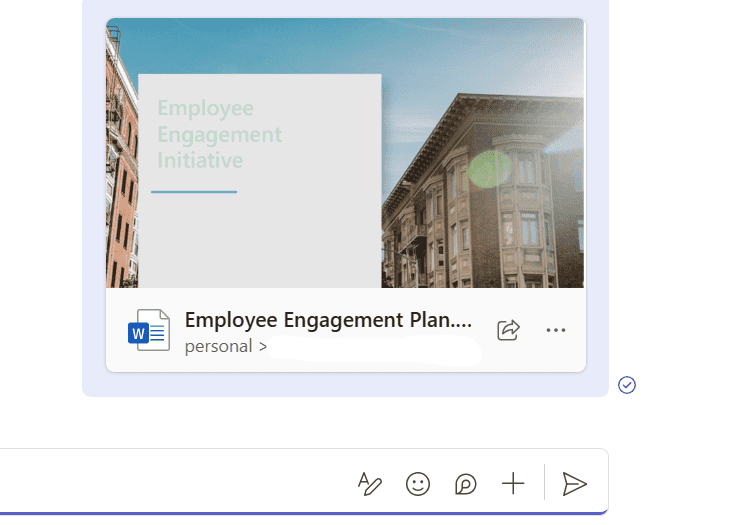Click the sent status checkmark circle

(627, 385)
